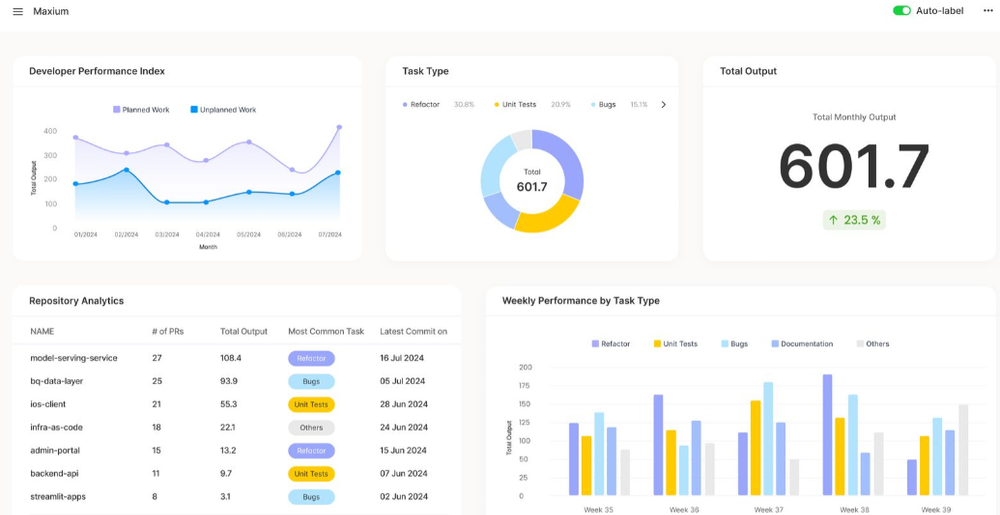This screenshot has height=515, width=1000.
Task: Toggle Documentation legend in weekly bar chart
Action: tap(802, 344)
